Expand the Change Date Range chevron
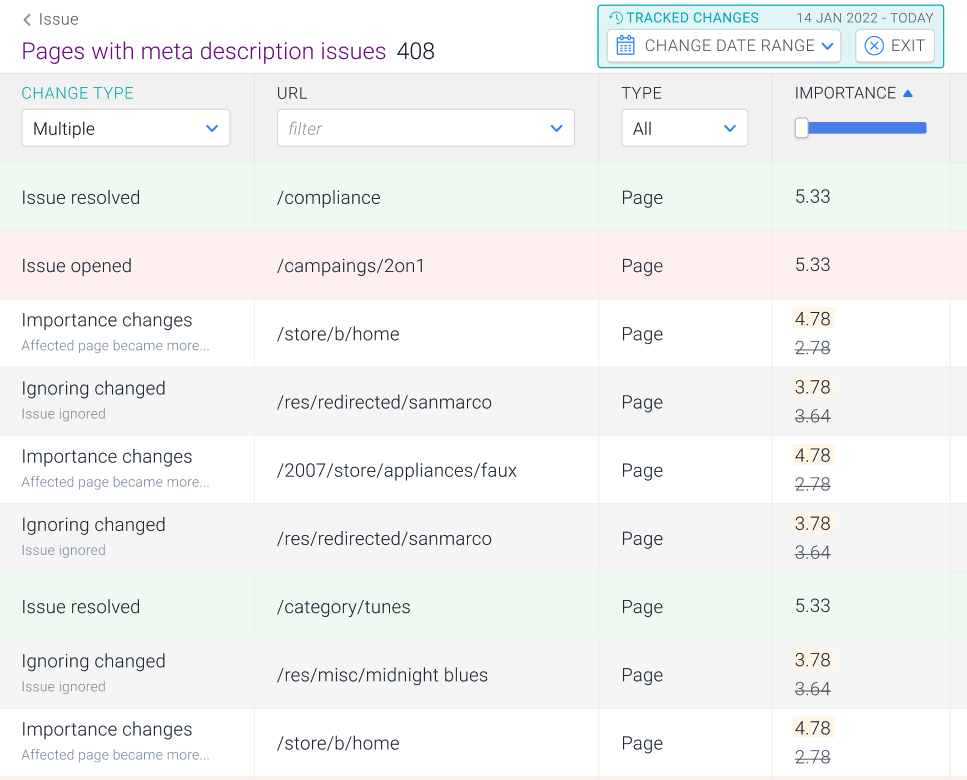The image size is (967, 780). click(x=828, y=46)
